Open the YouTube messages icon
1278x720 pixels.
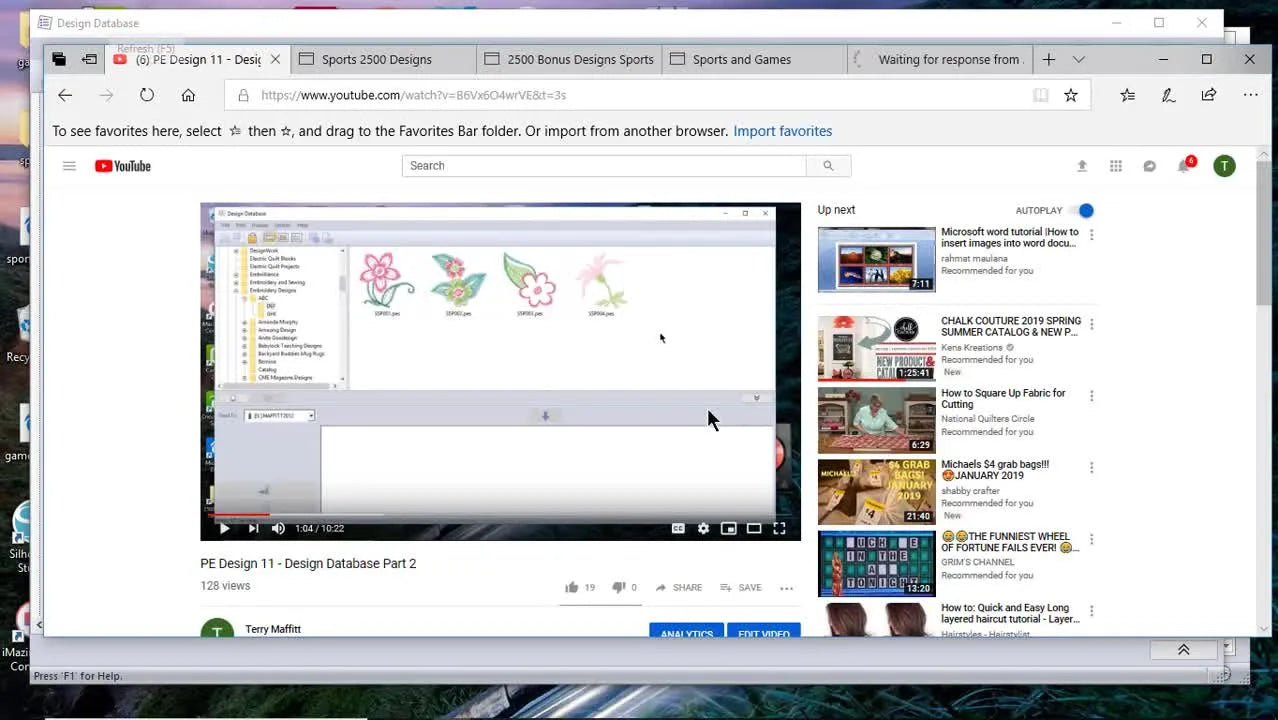click(x=1150, y=166)
